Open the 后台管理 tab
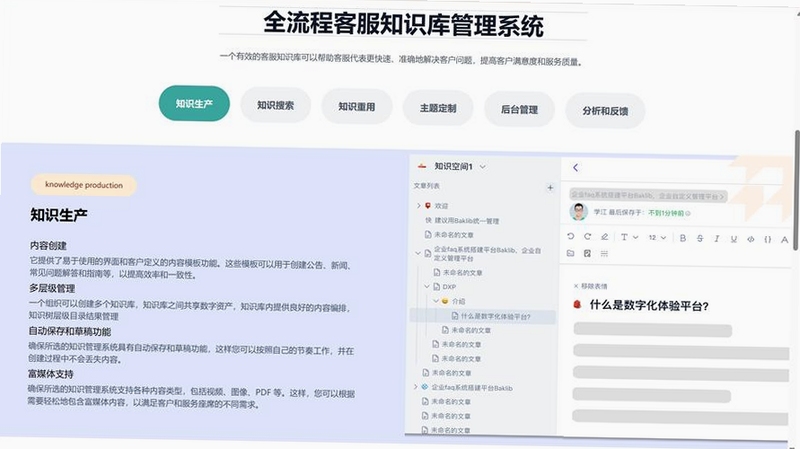The width and height of the screenshot is (800, 449). coord(519,109)
